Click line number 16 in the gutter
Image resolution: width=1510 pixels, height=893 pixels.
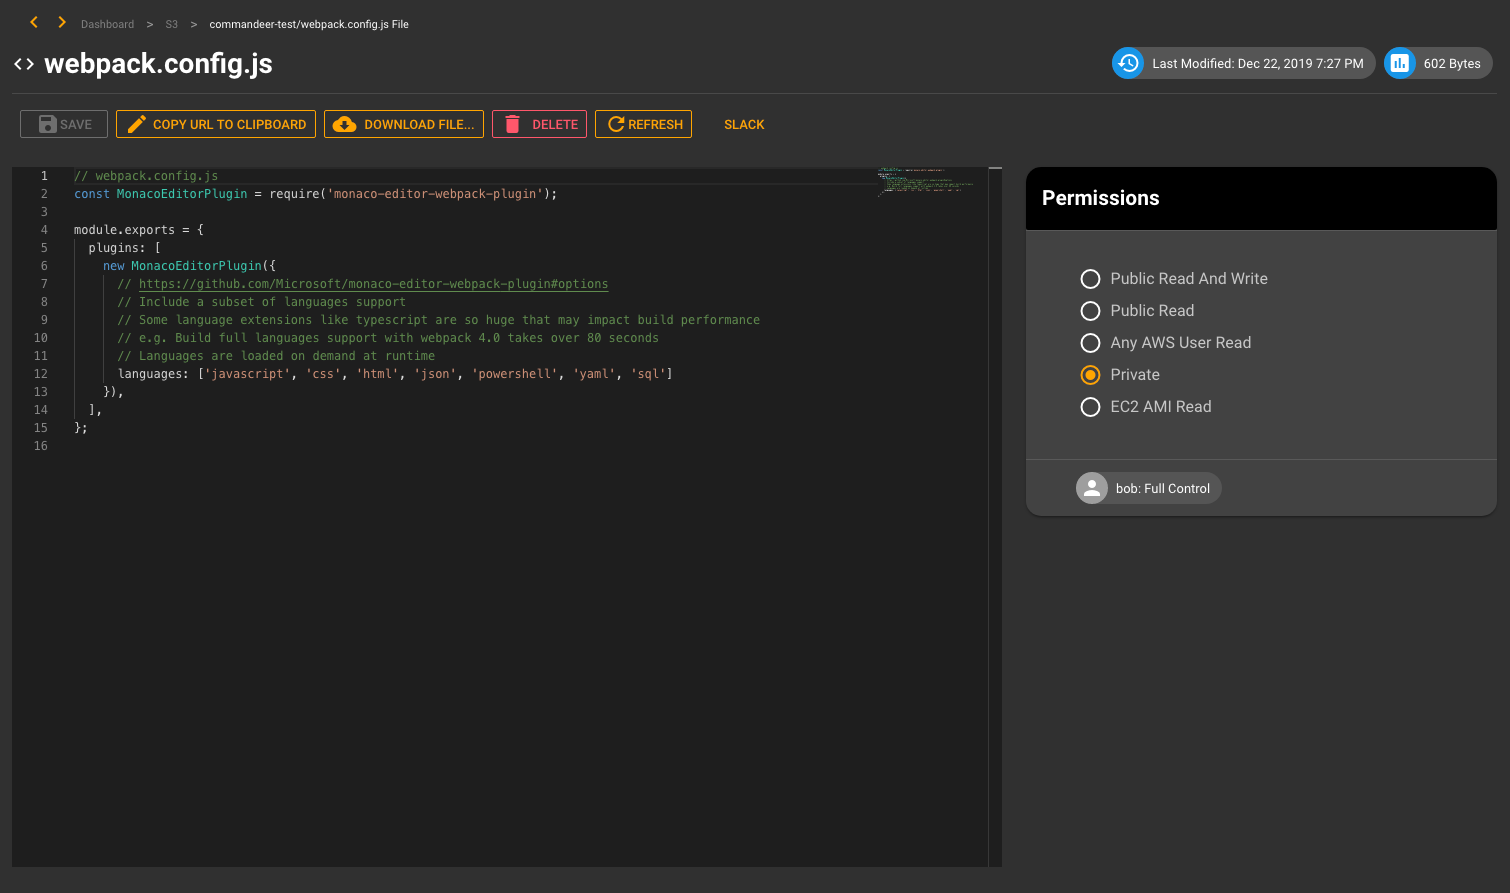pos(41,446)
